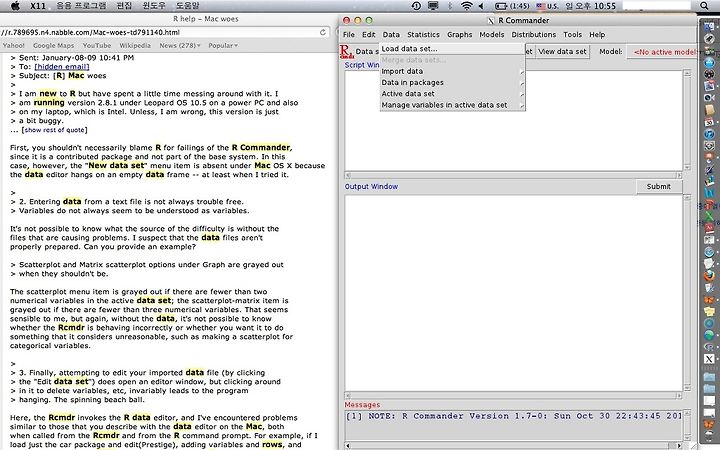Click the View data set button

click(x=562, y=51)
